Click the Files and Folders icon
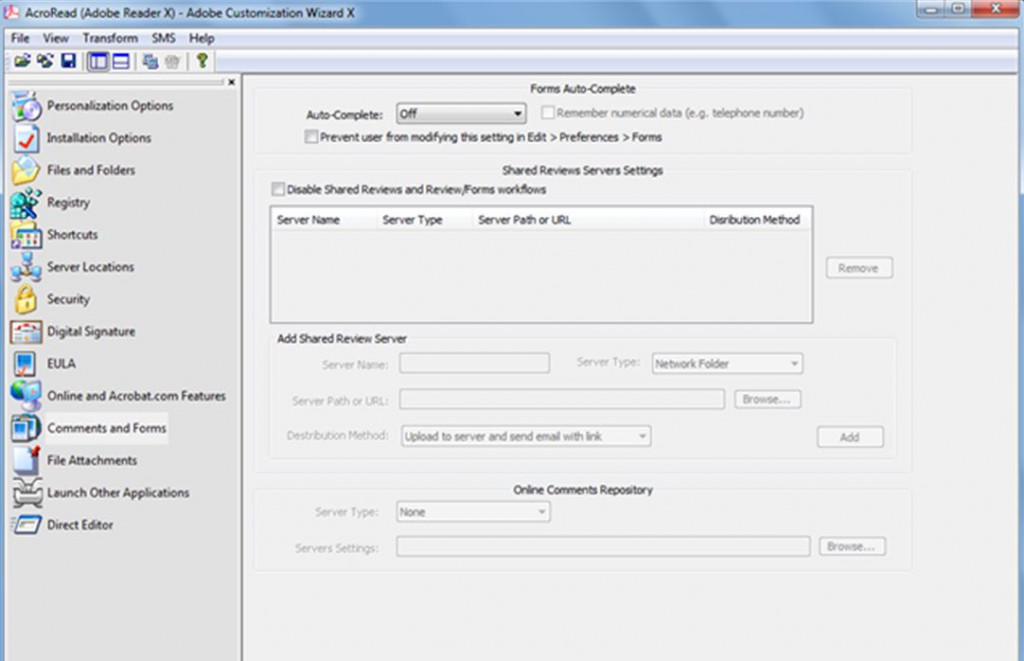The height and width of the screenshot is (661, 1024). click(26, 170)
